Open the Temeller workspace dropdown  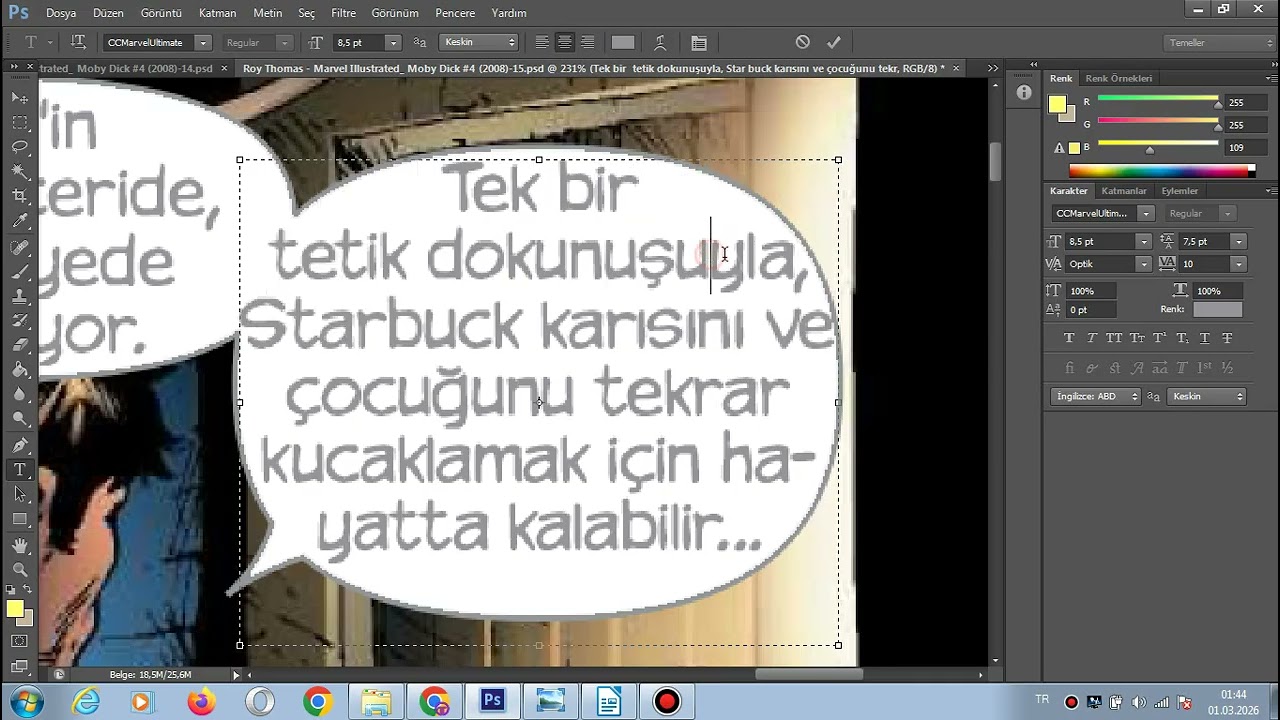point(1220,42)
